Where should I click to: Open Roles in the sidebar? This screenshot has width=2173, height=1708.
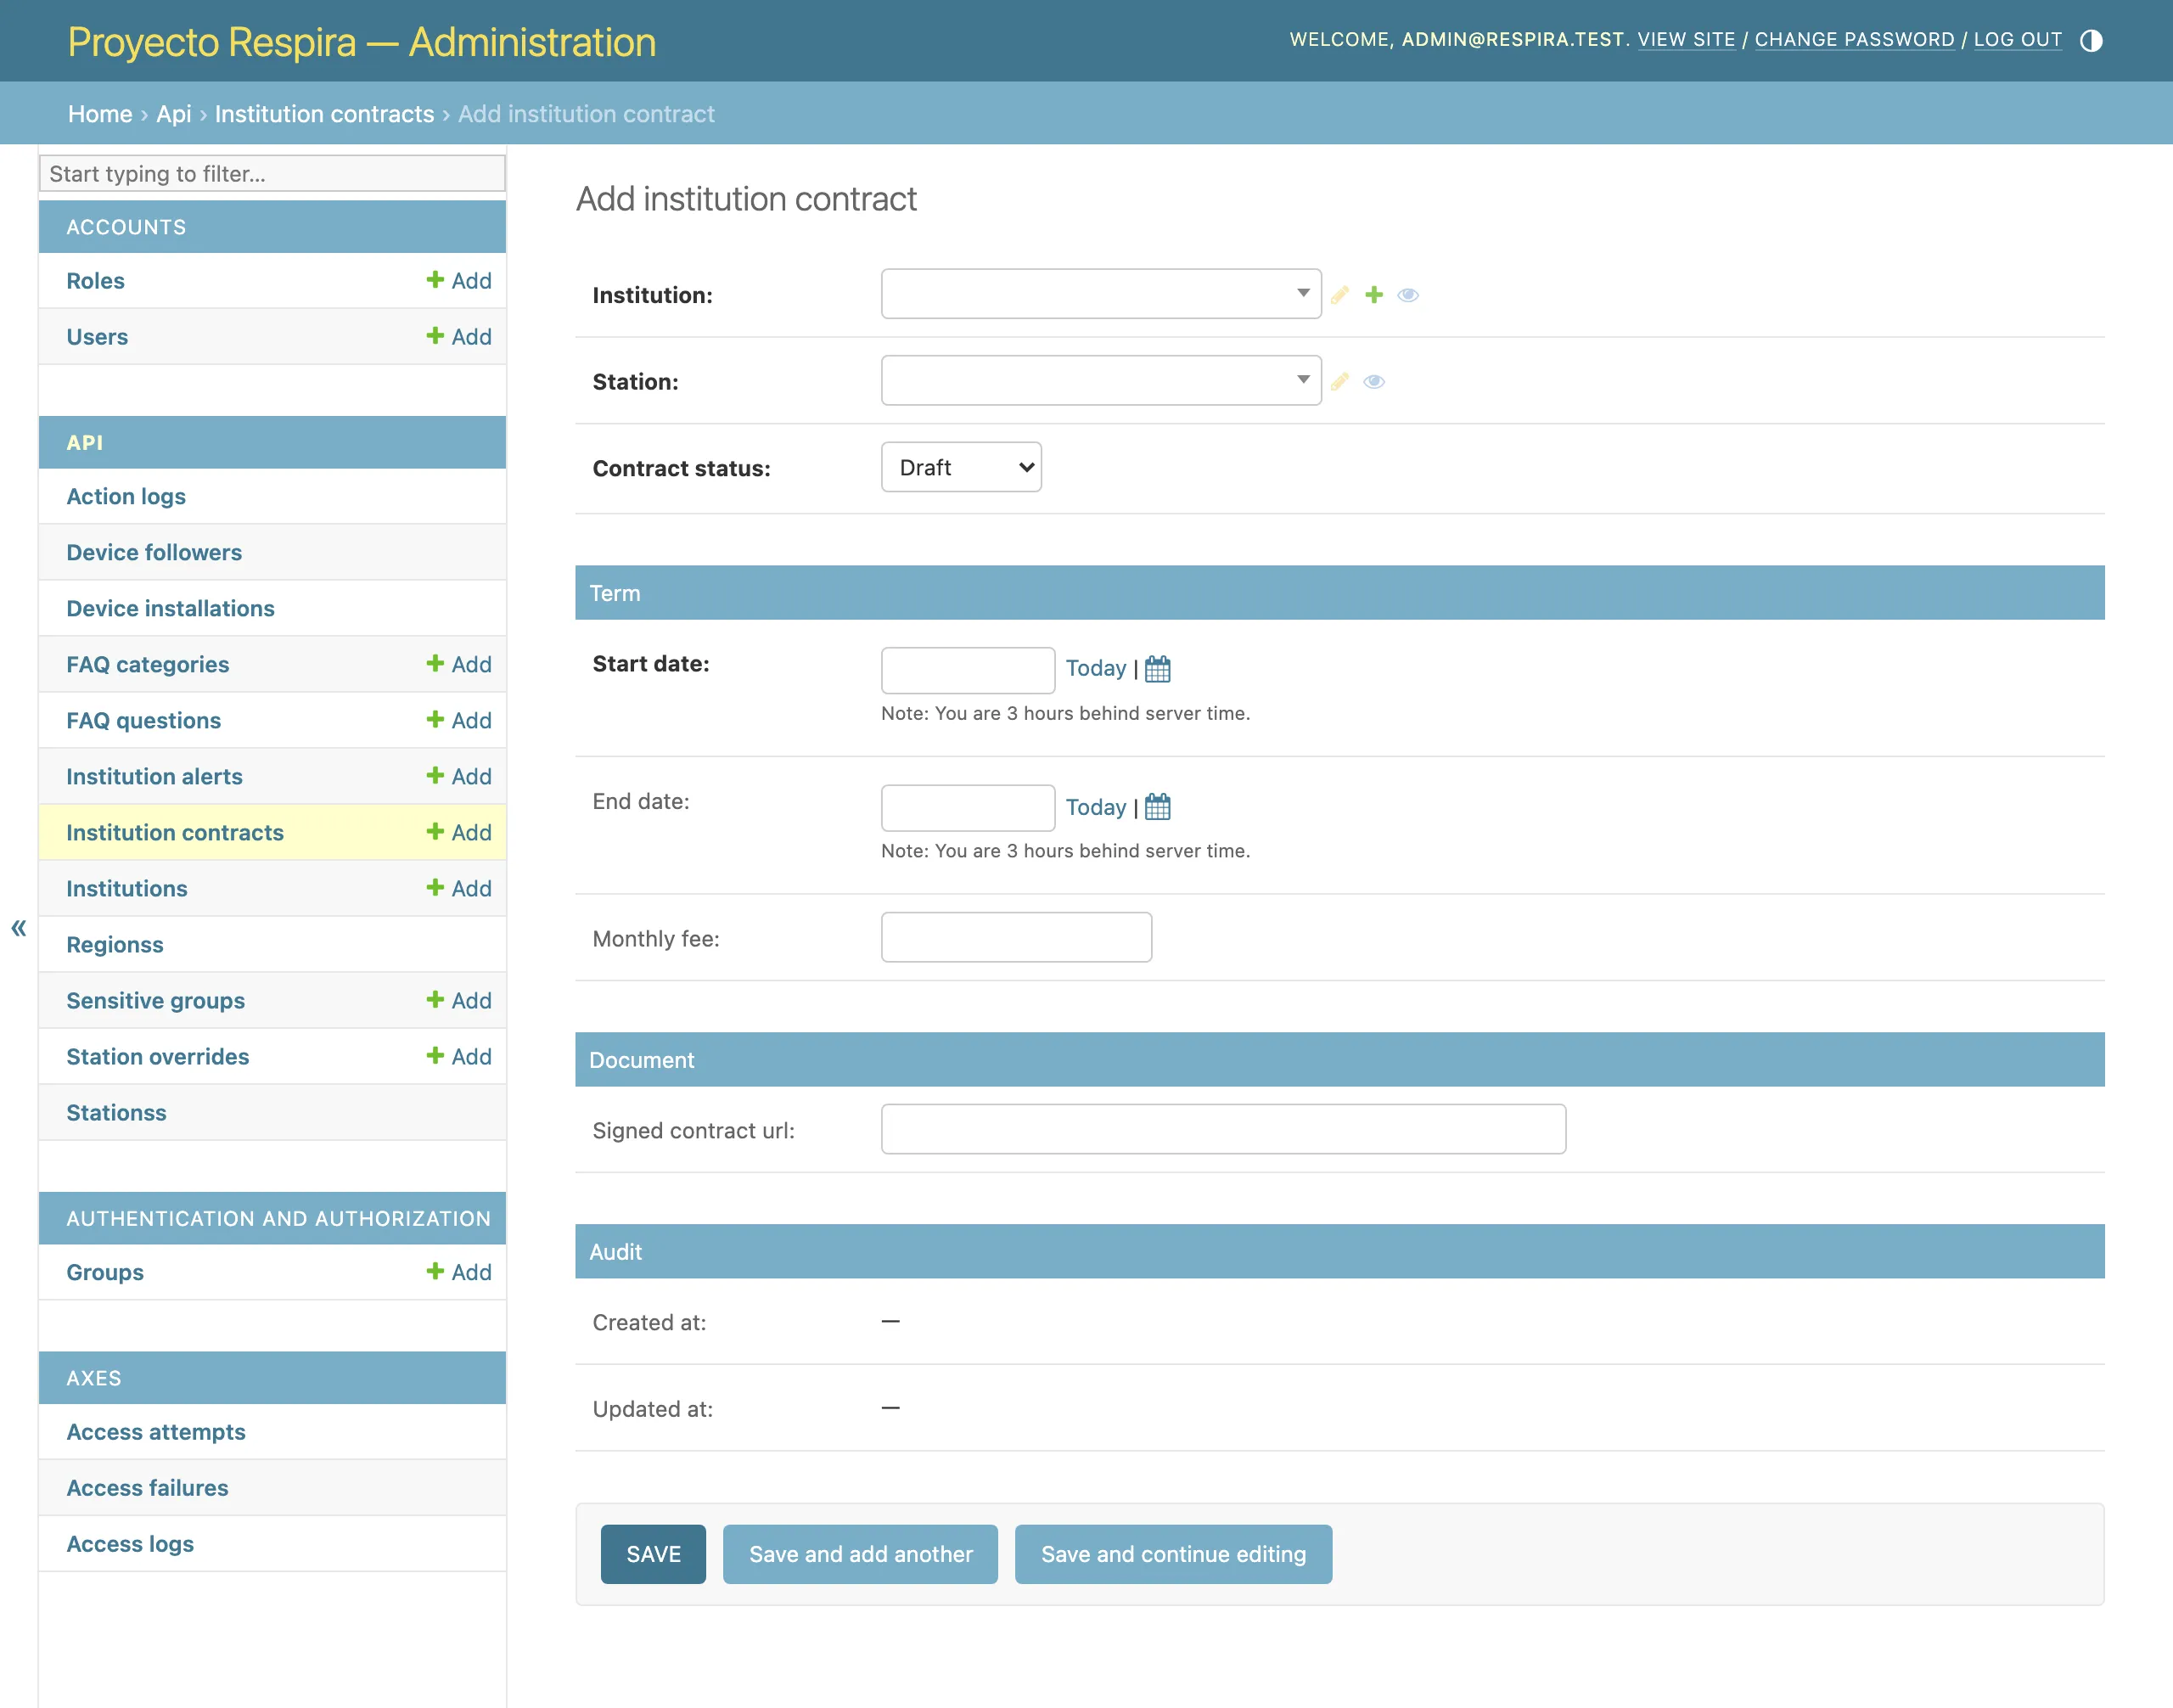pyautogui.click(x=95, y=281)
